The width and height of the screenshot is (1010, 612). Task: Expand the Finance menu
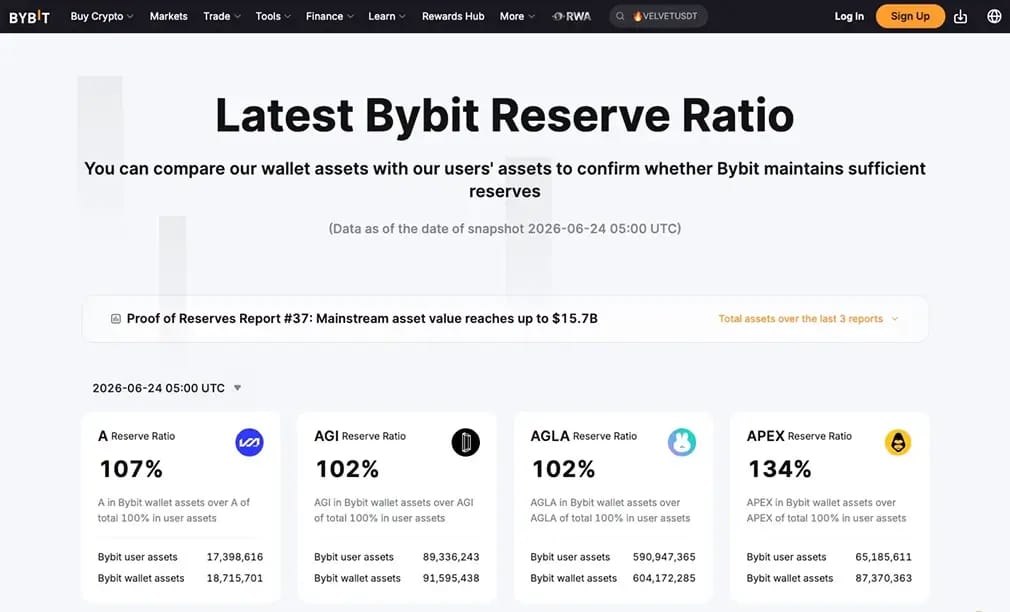click(329, 16)
